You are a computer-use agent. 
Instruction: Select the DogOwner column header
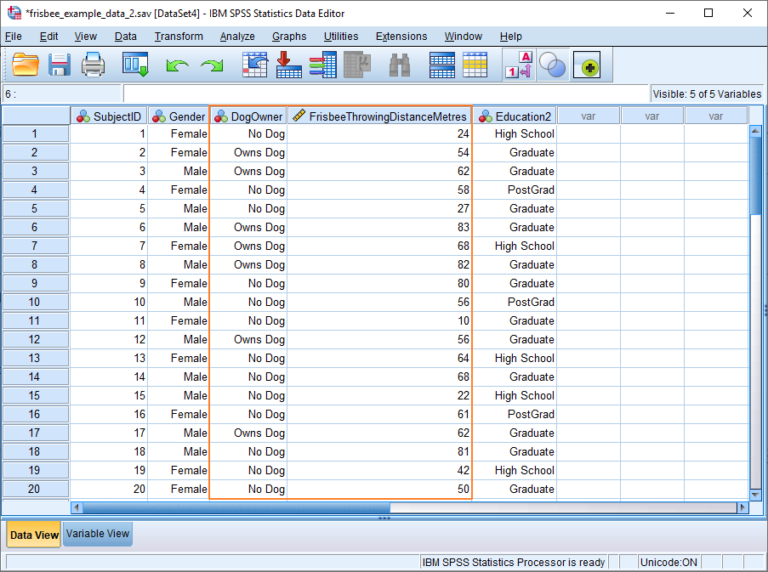[248, 116]
